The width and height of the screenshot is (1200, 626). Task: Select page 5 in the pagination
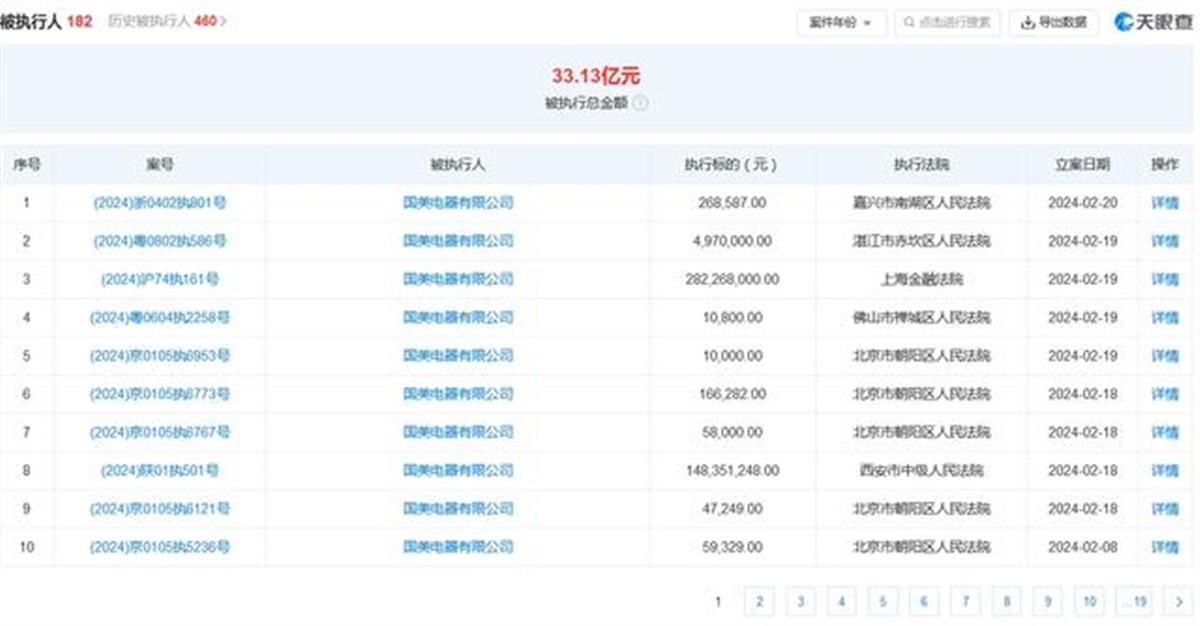[883, 601]
